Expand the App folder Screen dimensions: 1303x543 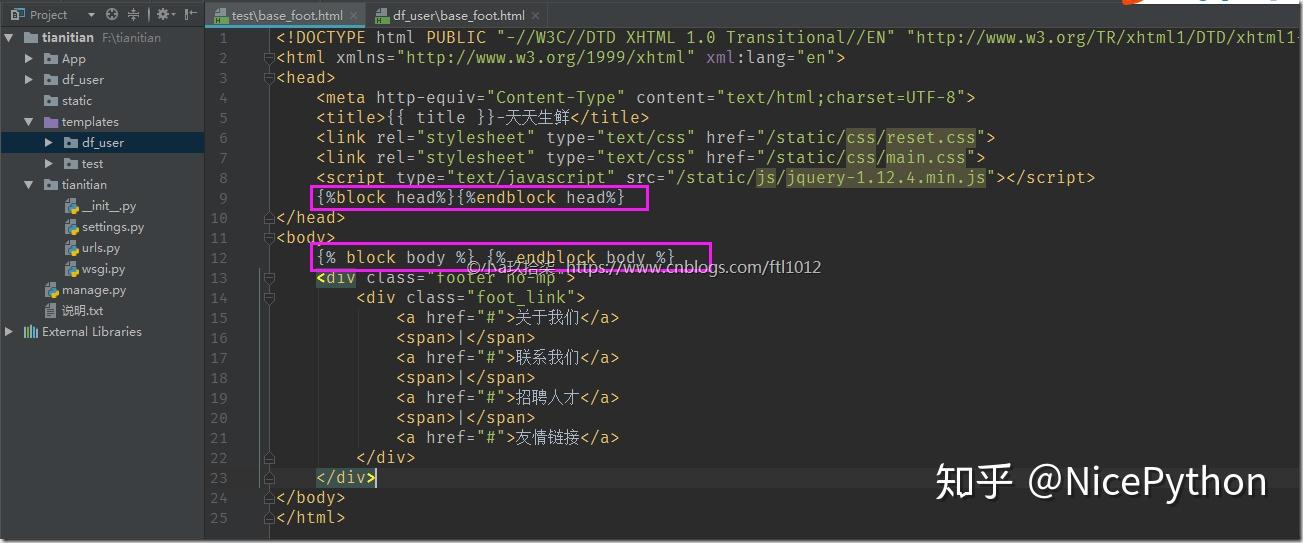coord(29,59)
